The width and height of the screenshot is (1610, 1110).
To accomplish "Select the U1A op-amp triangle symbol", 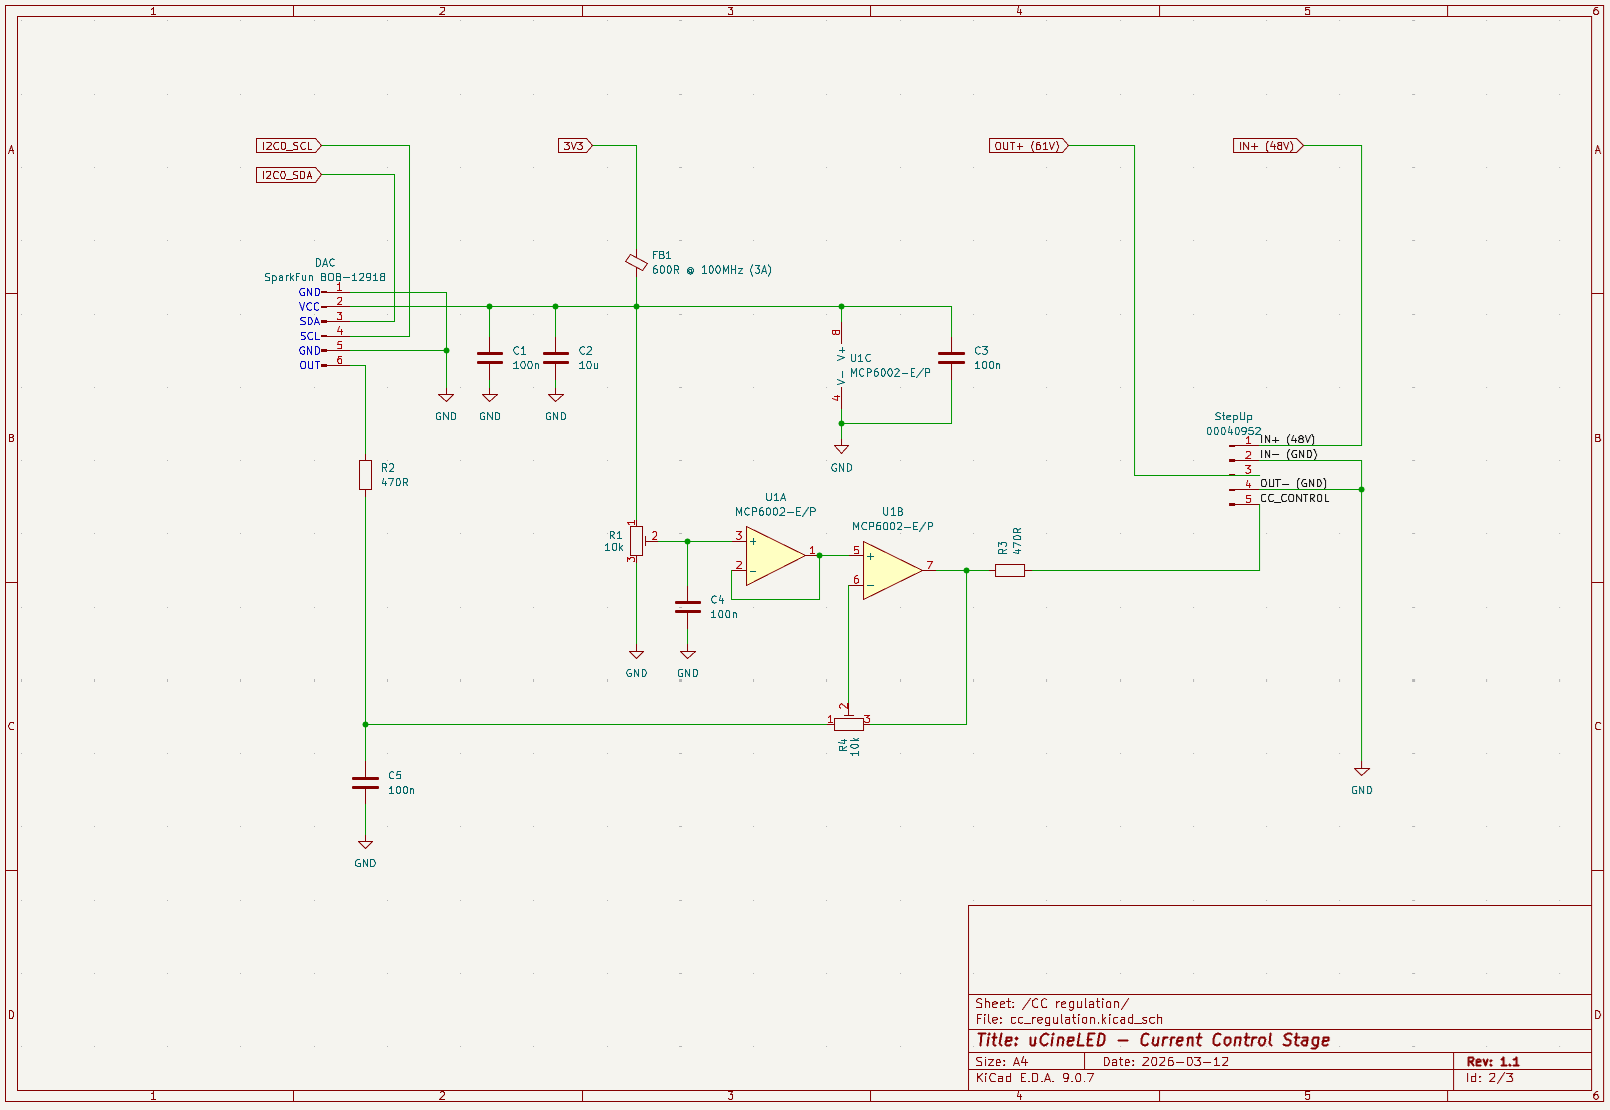I will point(773,556).
